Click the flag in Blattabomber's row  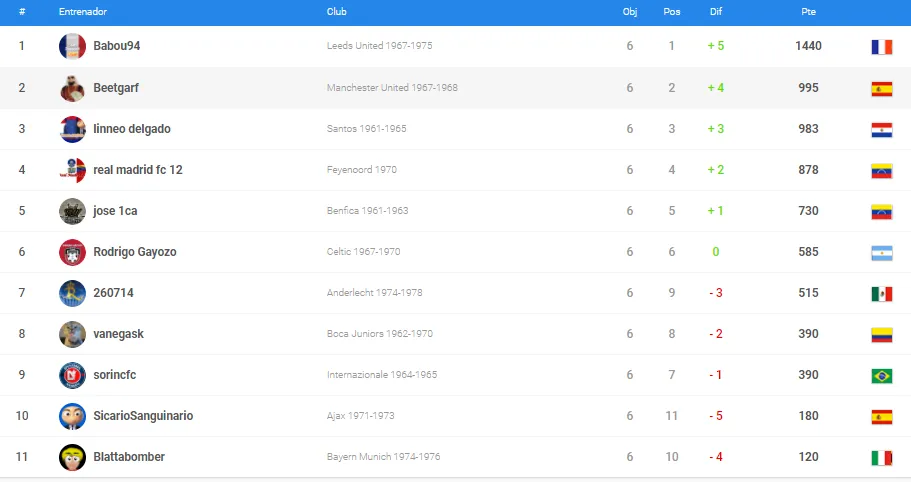pyautogui.click(x=881, y=458)
